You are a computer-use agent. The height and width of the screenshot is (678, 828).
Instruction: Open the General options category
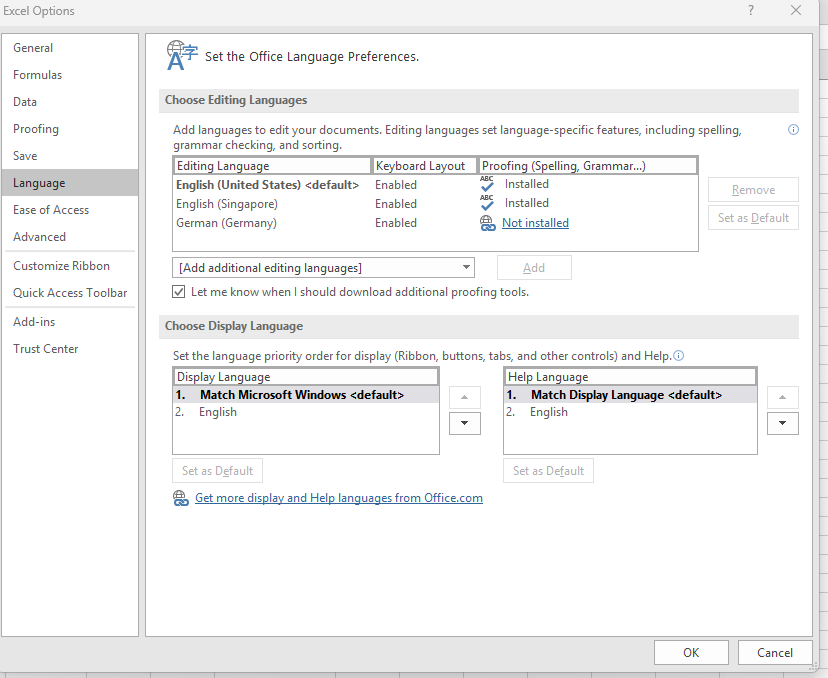click(x=70, y=48)
